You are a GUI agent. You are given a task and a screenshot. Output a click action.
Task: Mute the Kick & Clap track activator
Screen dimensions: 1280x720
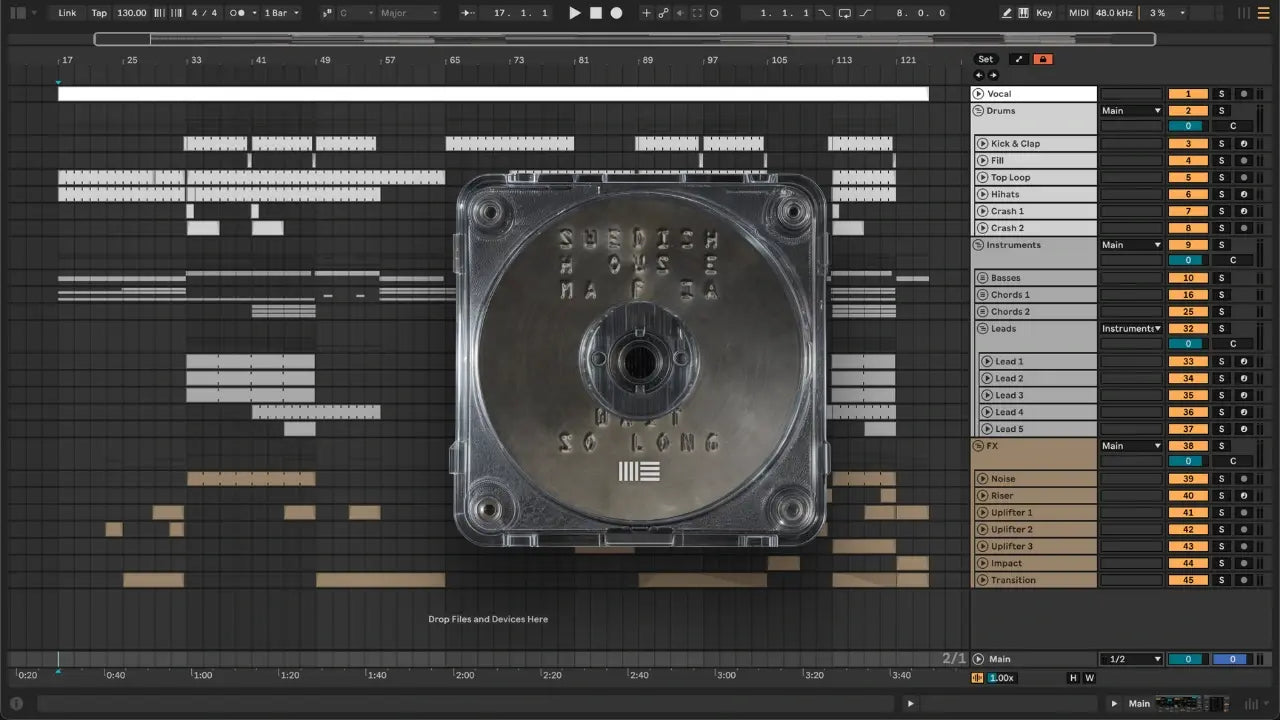point(1188,144)
